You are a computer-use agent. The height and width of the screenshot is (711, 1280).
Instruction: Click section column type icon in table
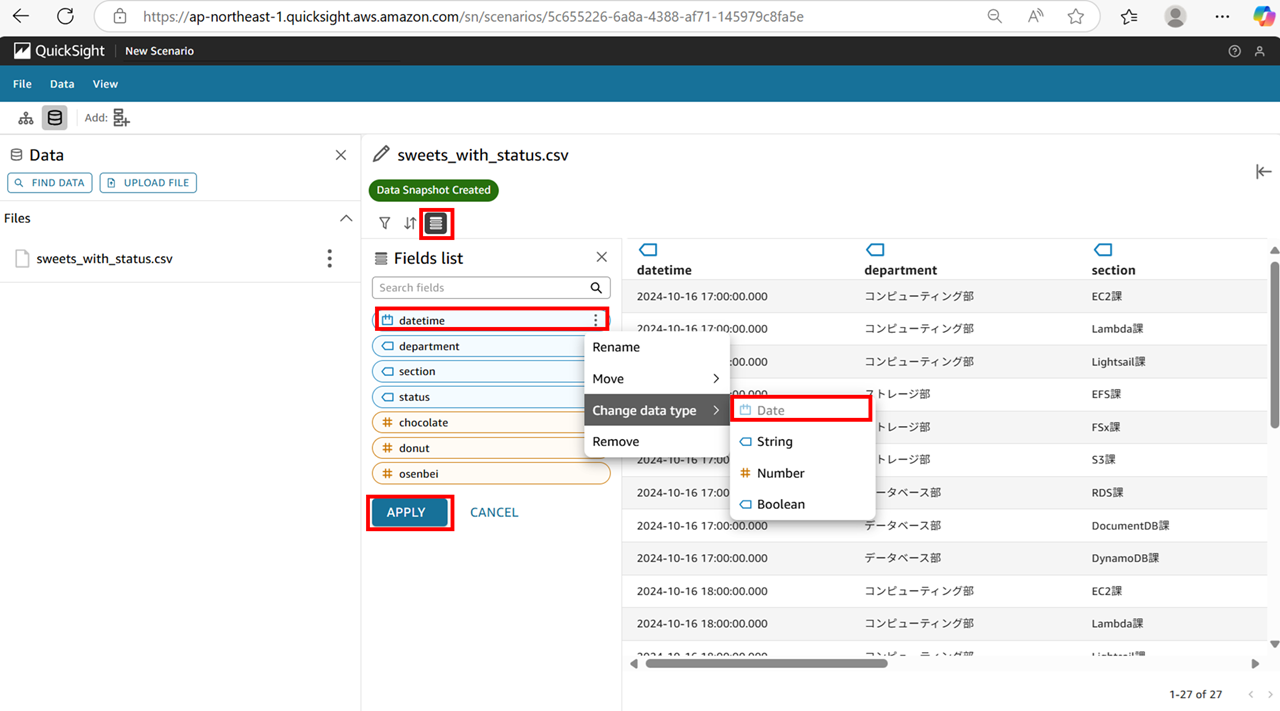point(1102,250)
